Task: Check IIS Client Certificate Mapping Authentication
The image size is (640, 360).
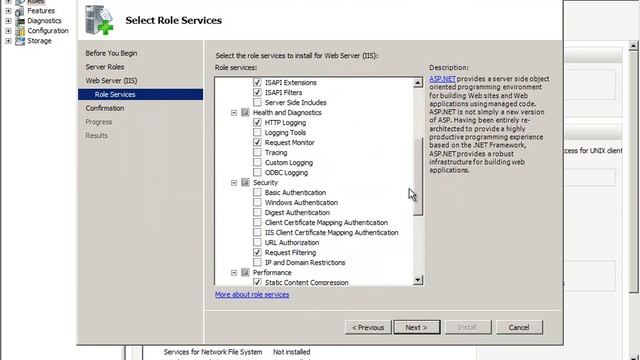Action: point(257,232)
